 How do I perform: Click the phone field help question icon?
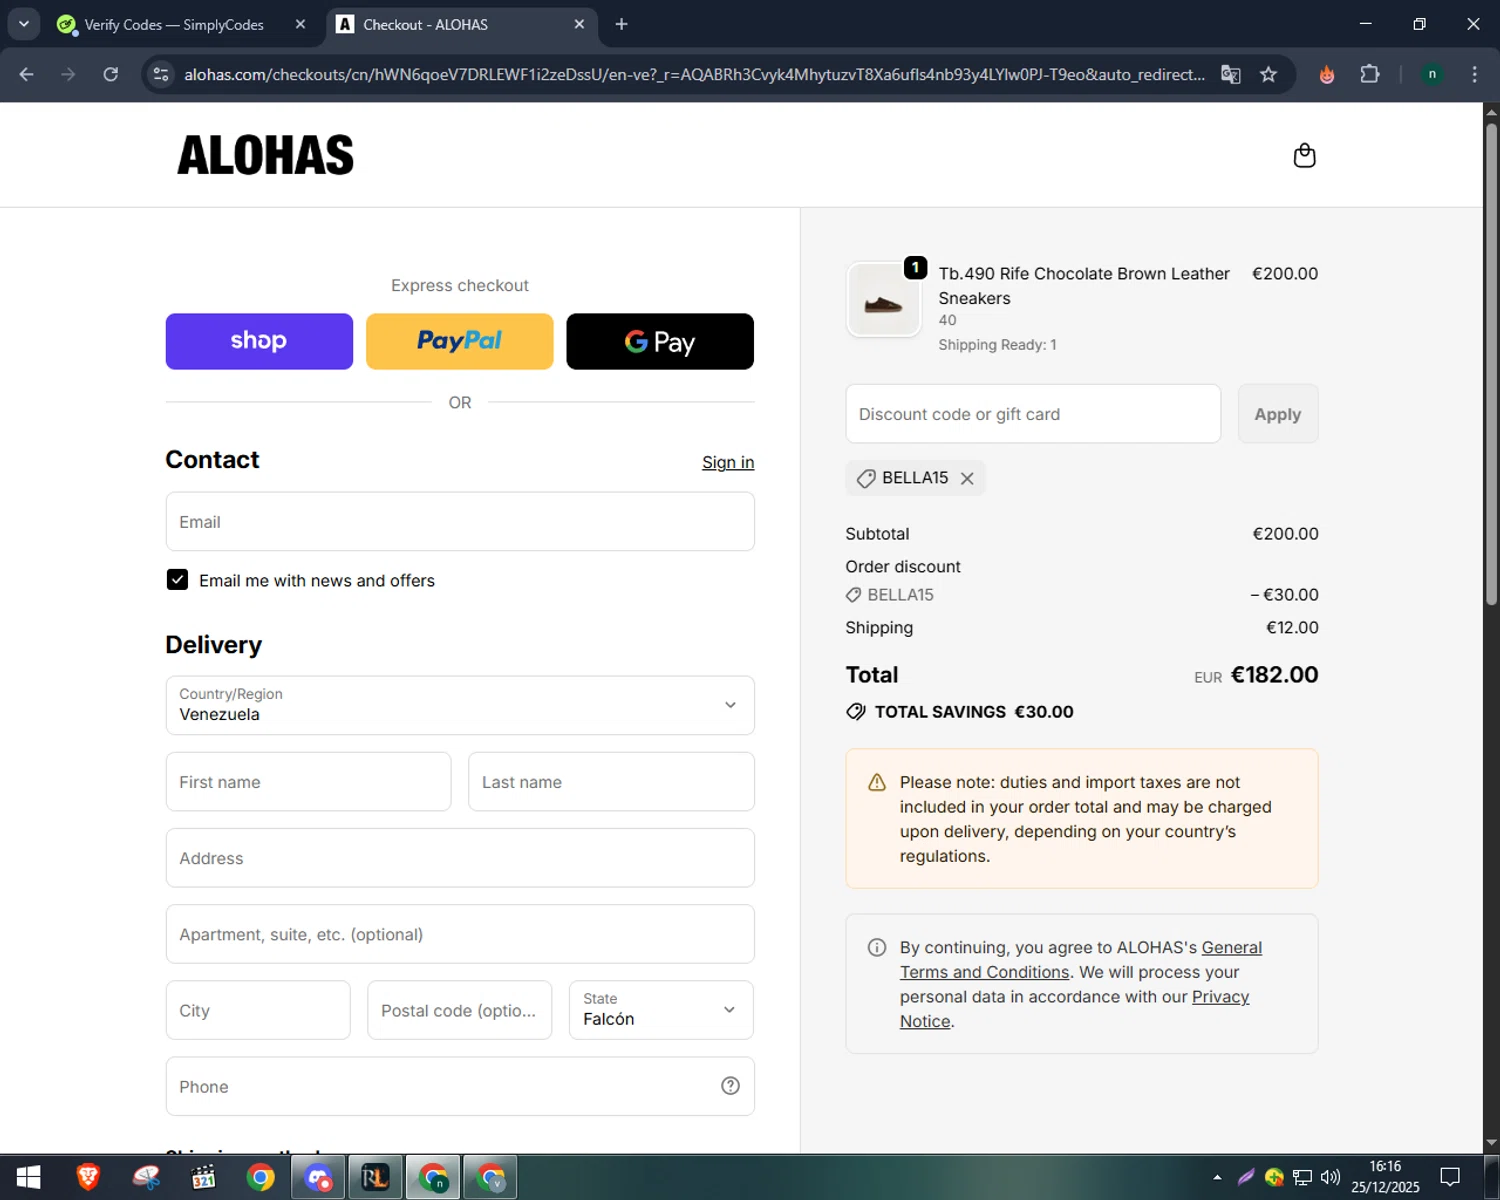pos(730,1086)
